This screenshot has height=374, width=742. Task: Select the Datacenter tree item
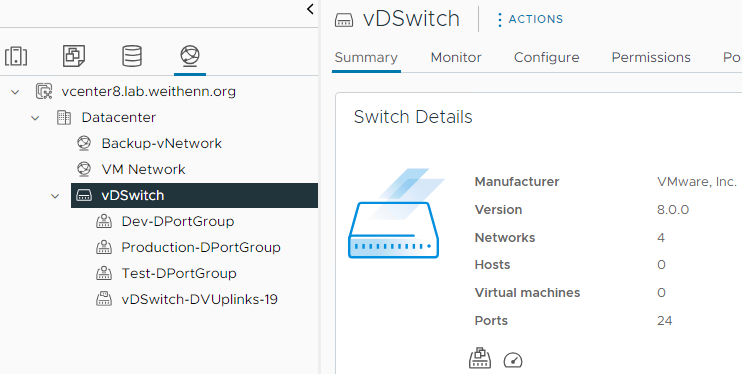tap(119, 117)
